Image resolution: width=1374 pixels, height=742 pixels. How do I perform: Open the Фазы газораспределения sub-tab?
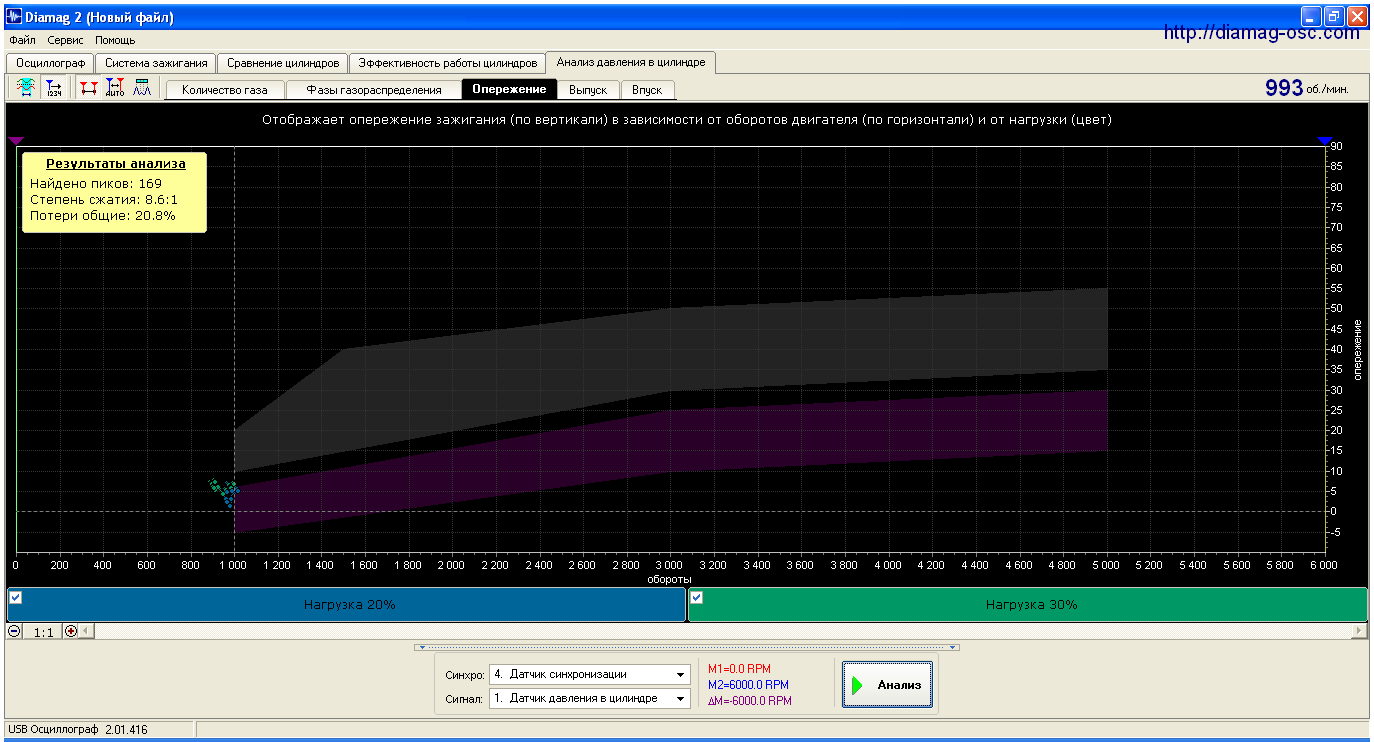click(374, 90)
